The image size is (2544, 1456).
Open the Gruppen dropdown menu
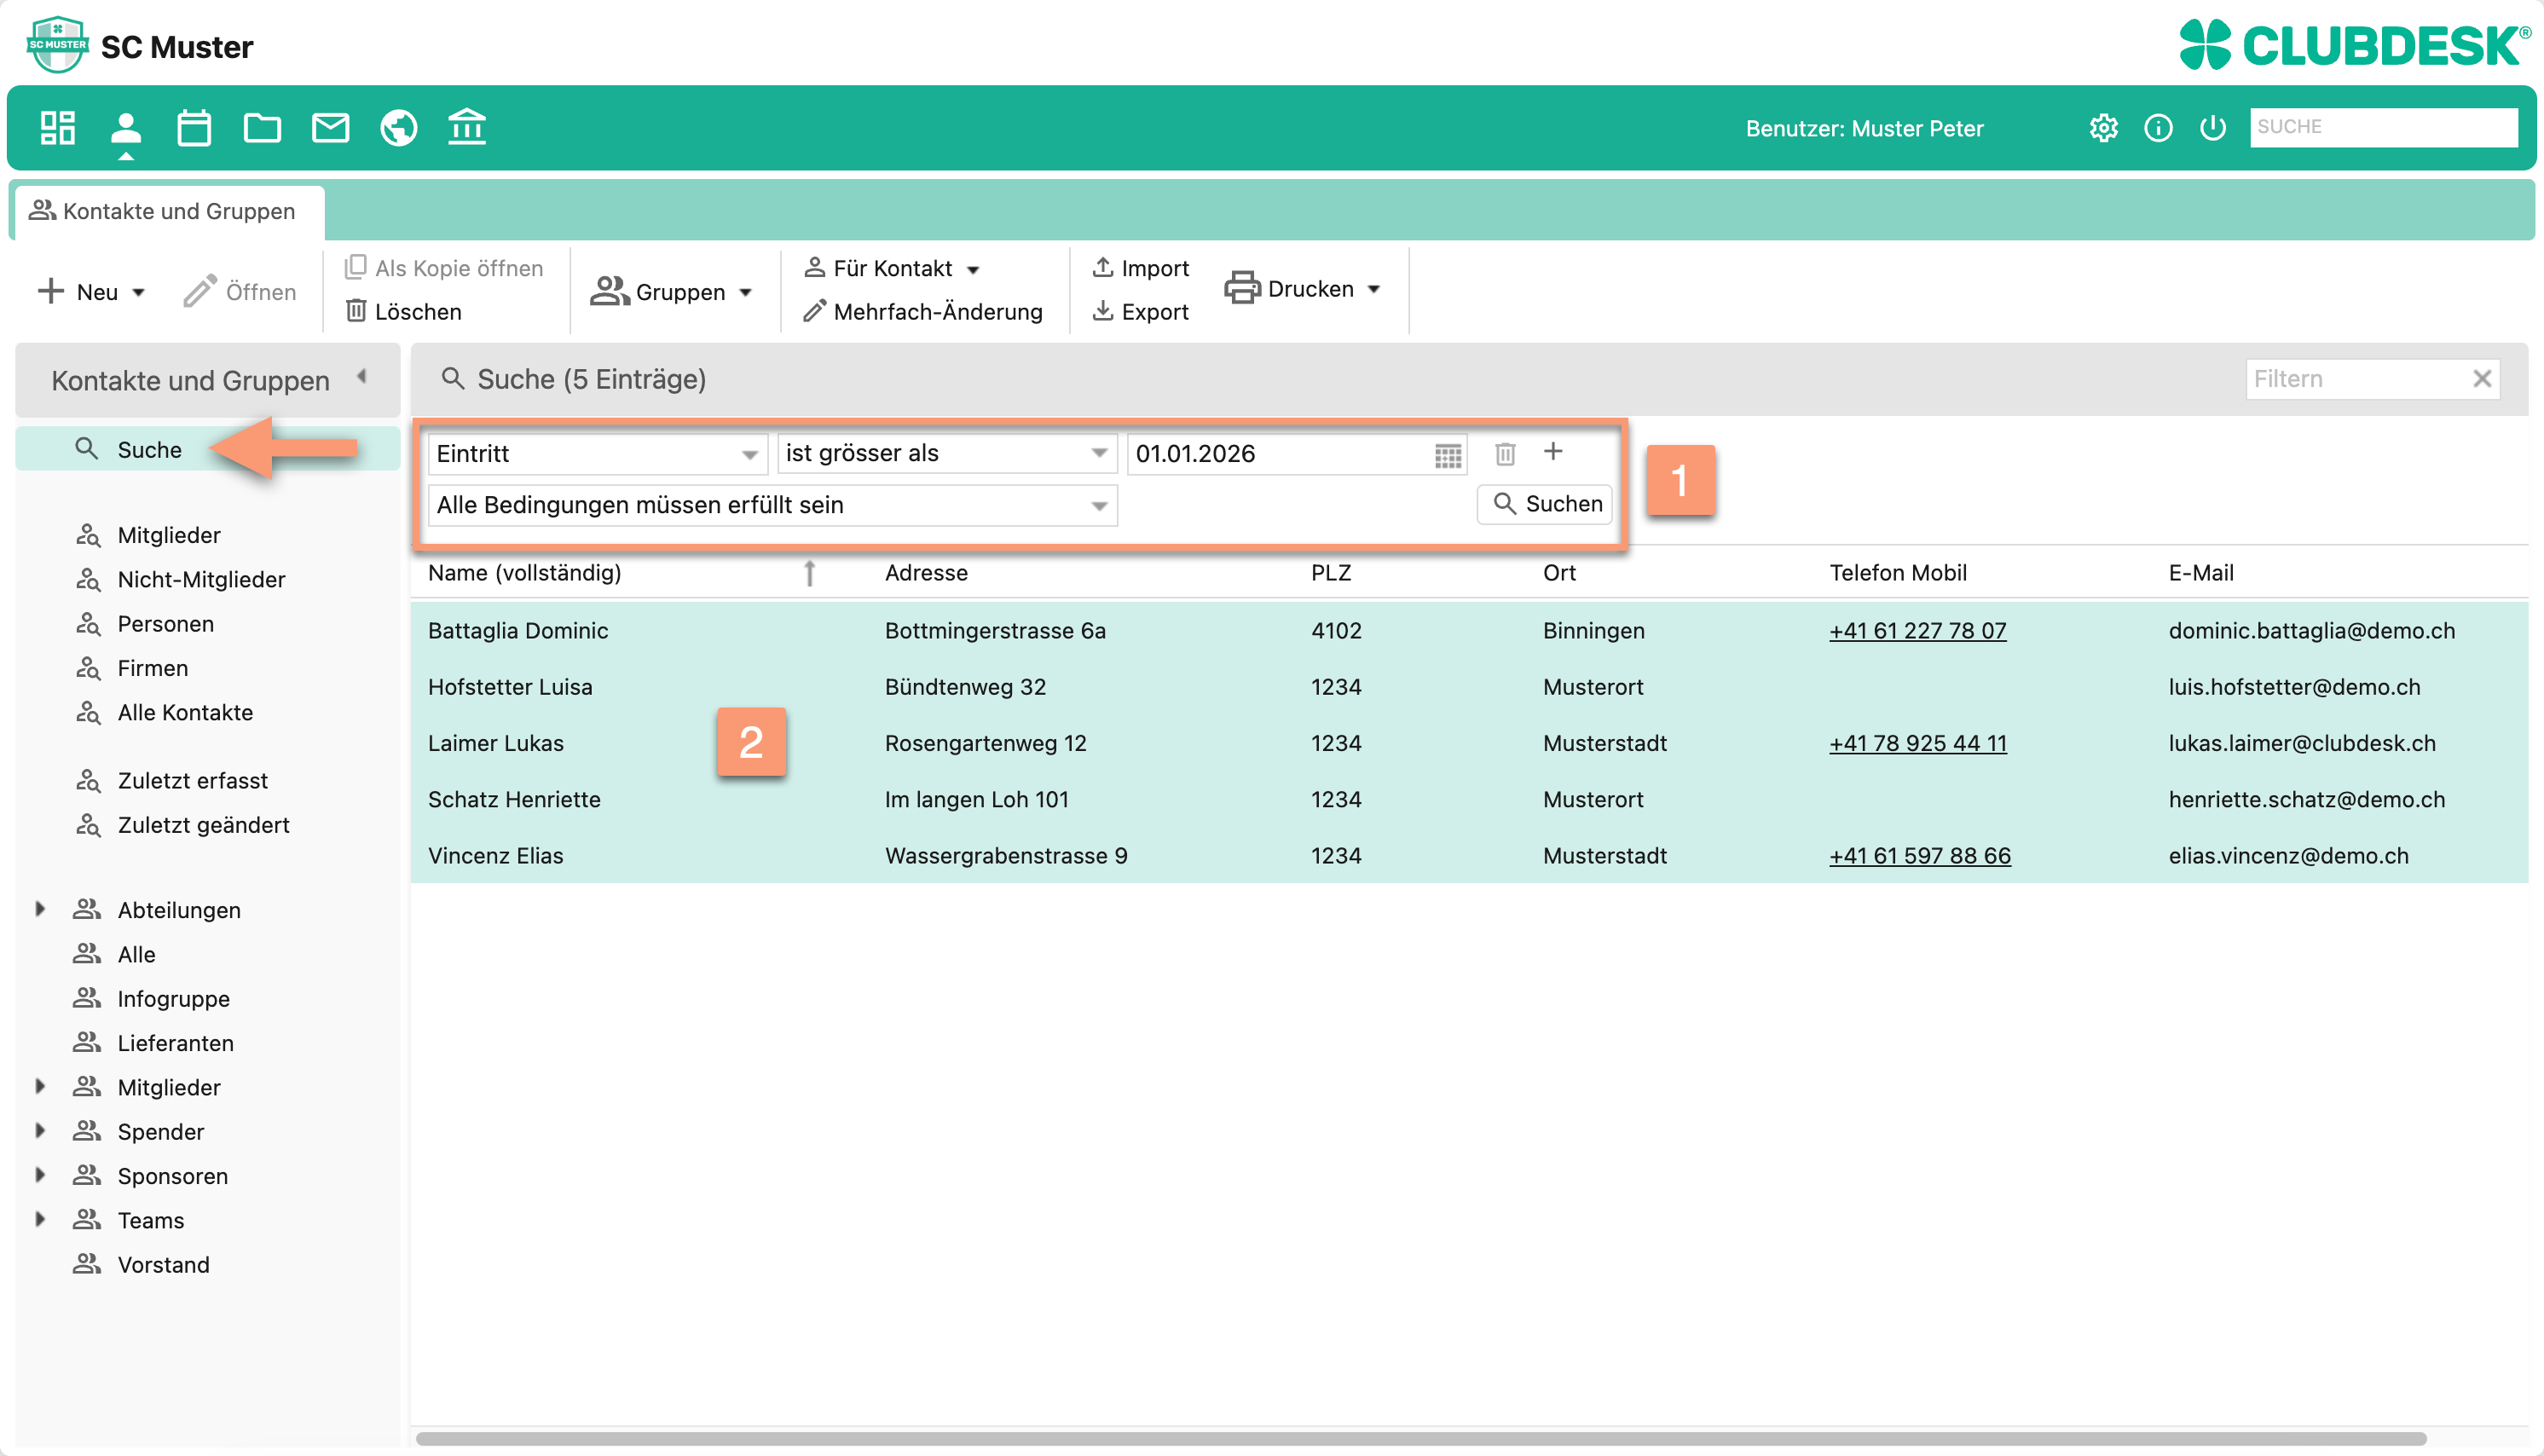coord(672,292)
